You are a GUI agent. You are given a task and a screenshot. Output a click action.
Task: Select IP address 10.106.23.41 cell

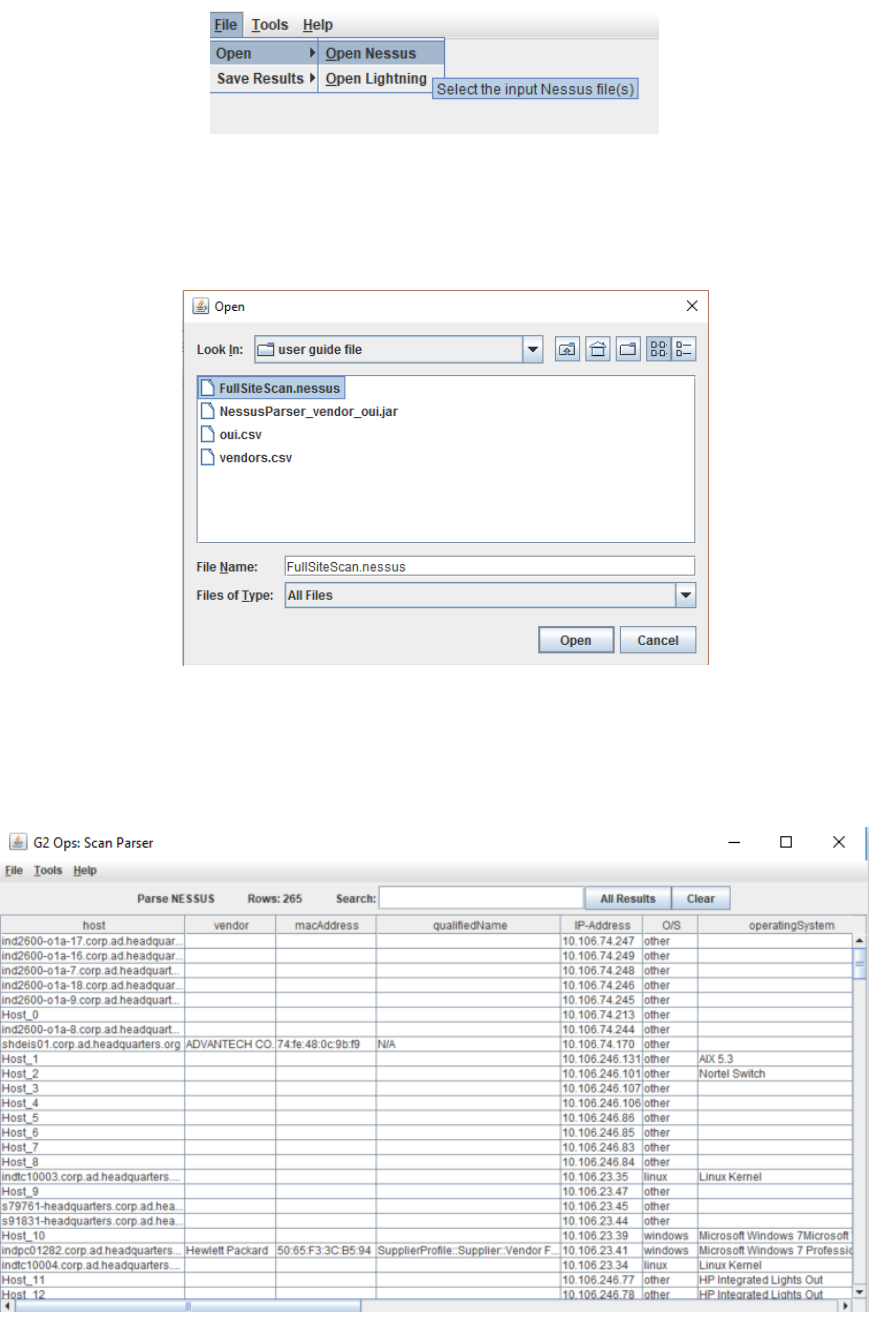[601, 1251]
